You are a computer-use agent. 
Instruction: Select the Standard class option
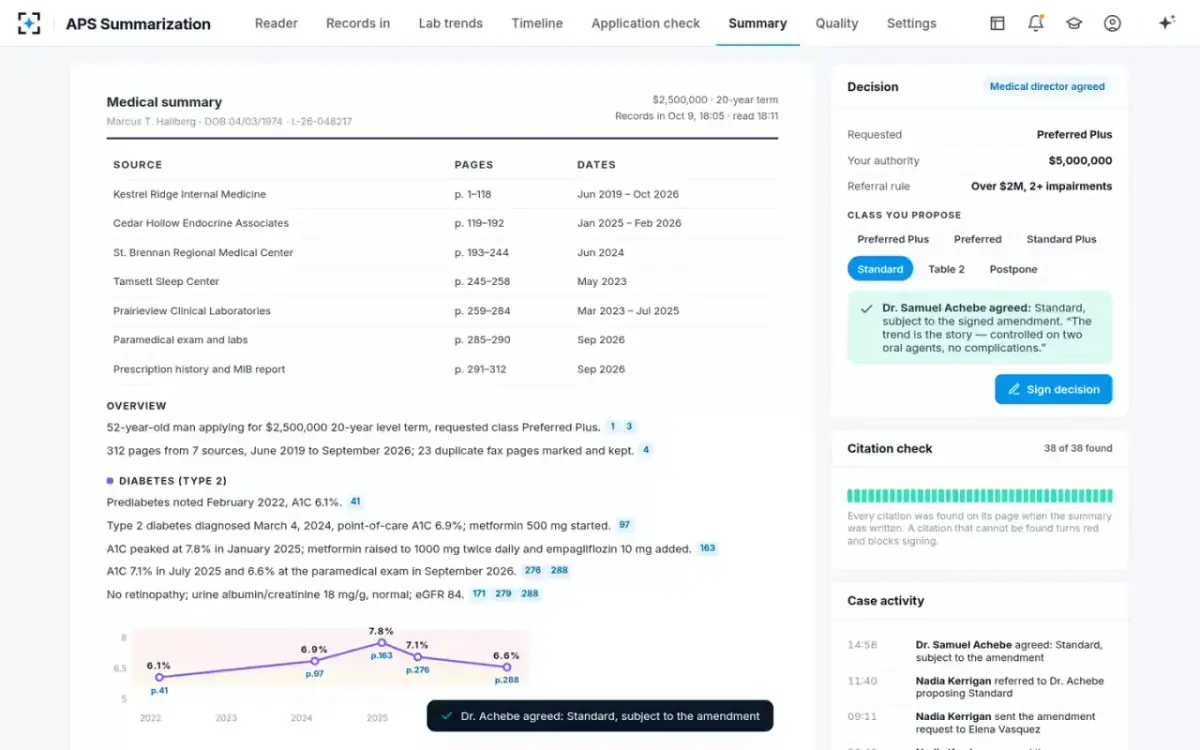[x=880, y=269]
